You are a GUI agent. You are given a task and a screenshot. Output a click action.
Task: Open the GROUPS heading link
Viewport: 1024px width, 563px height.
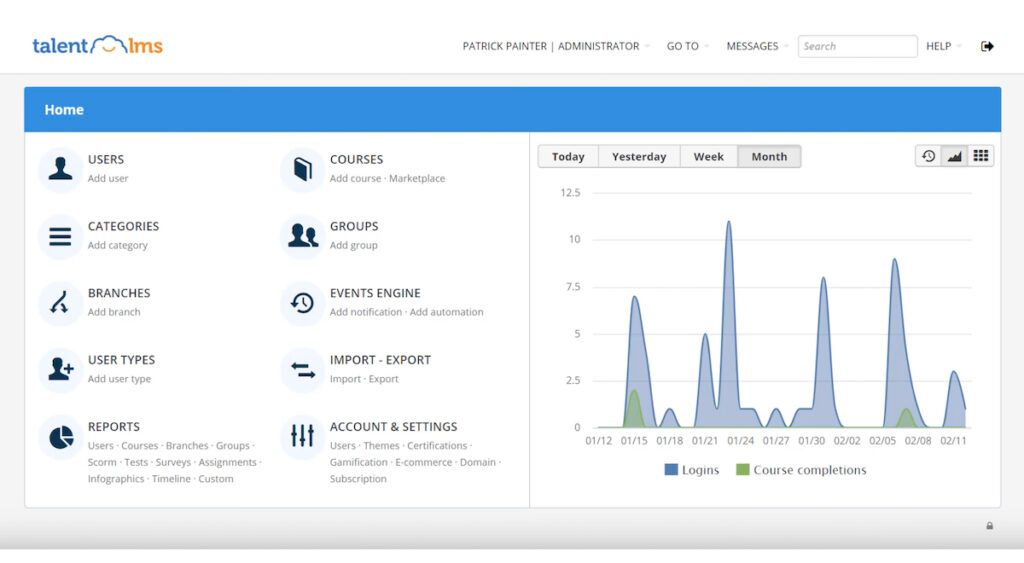click(x=354, y=226)
